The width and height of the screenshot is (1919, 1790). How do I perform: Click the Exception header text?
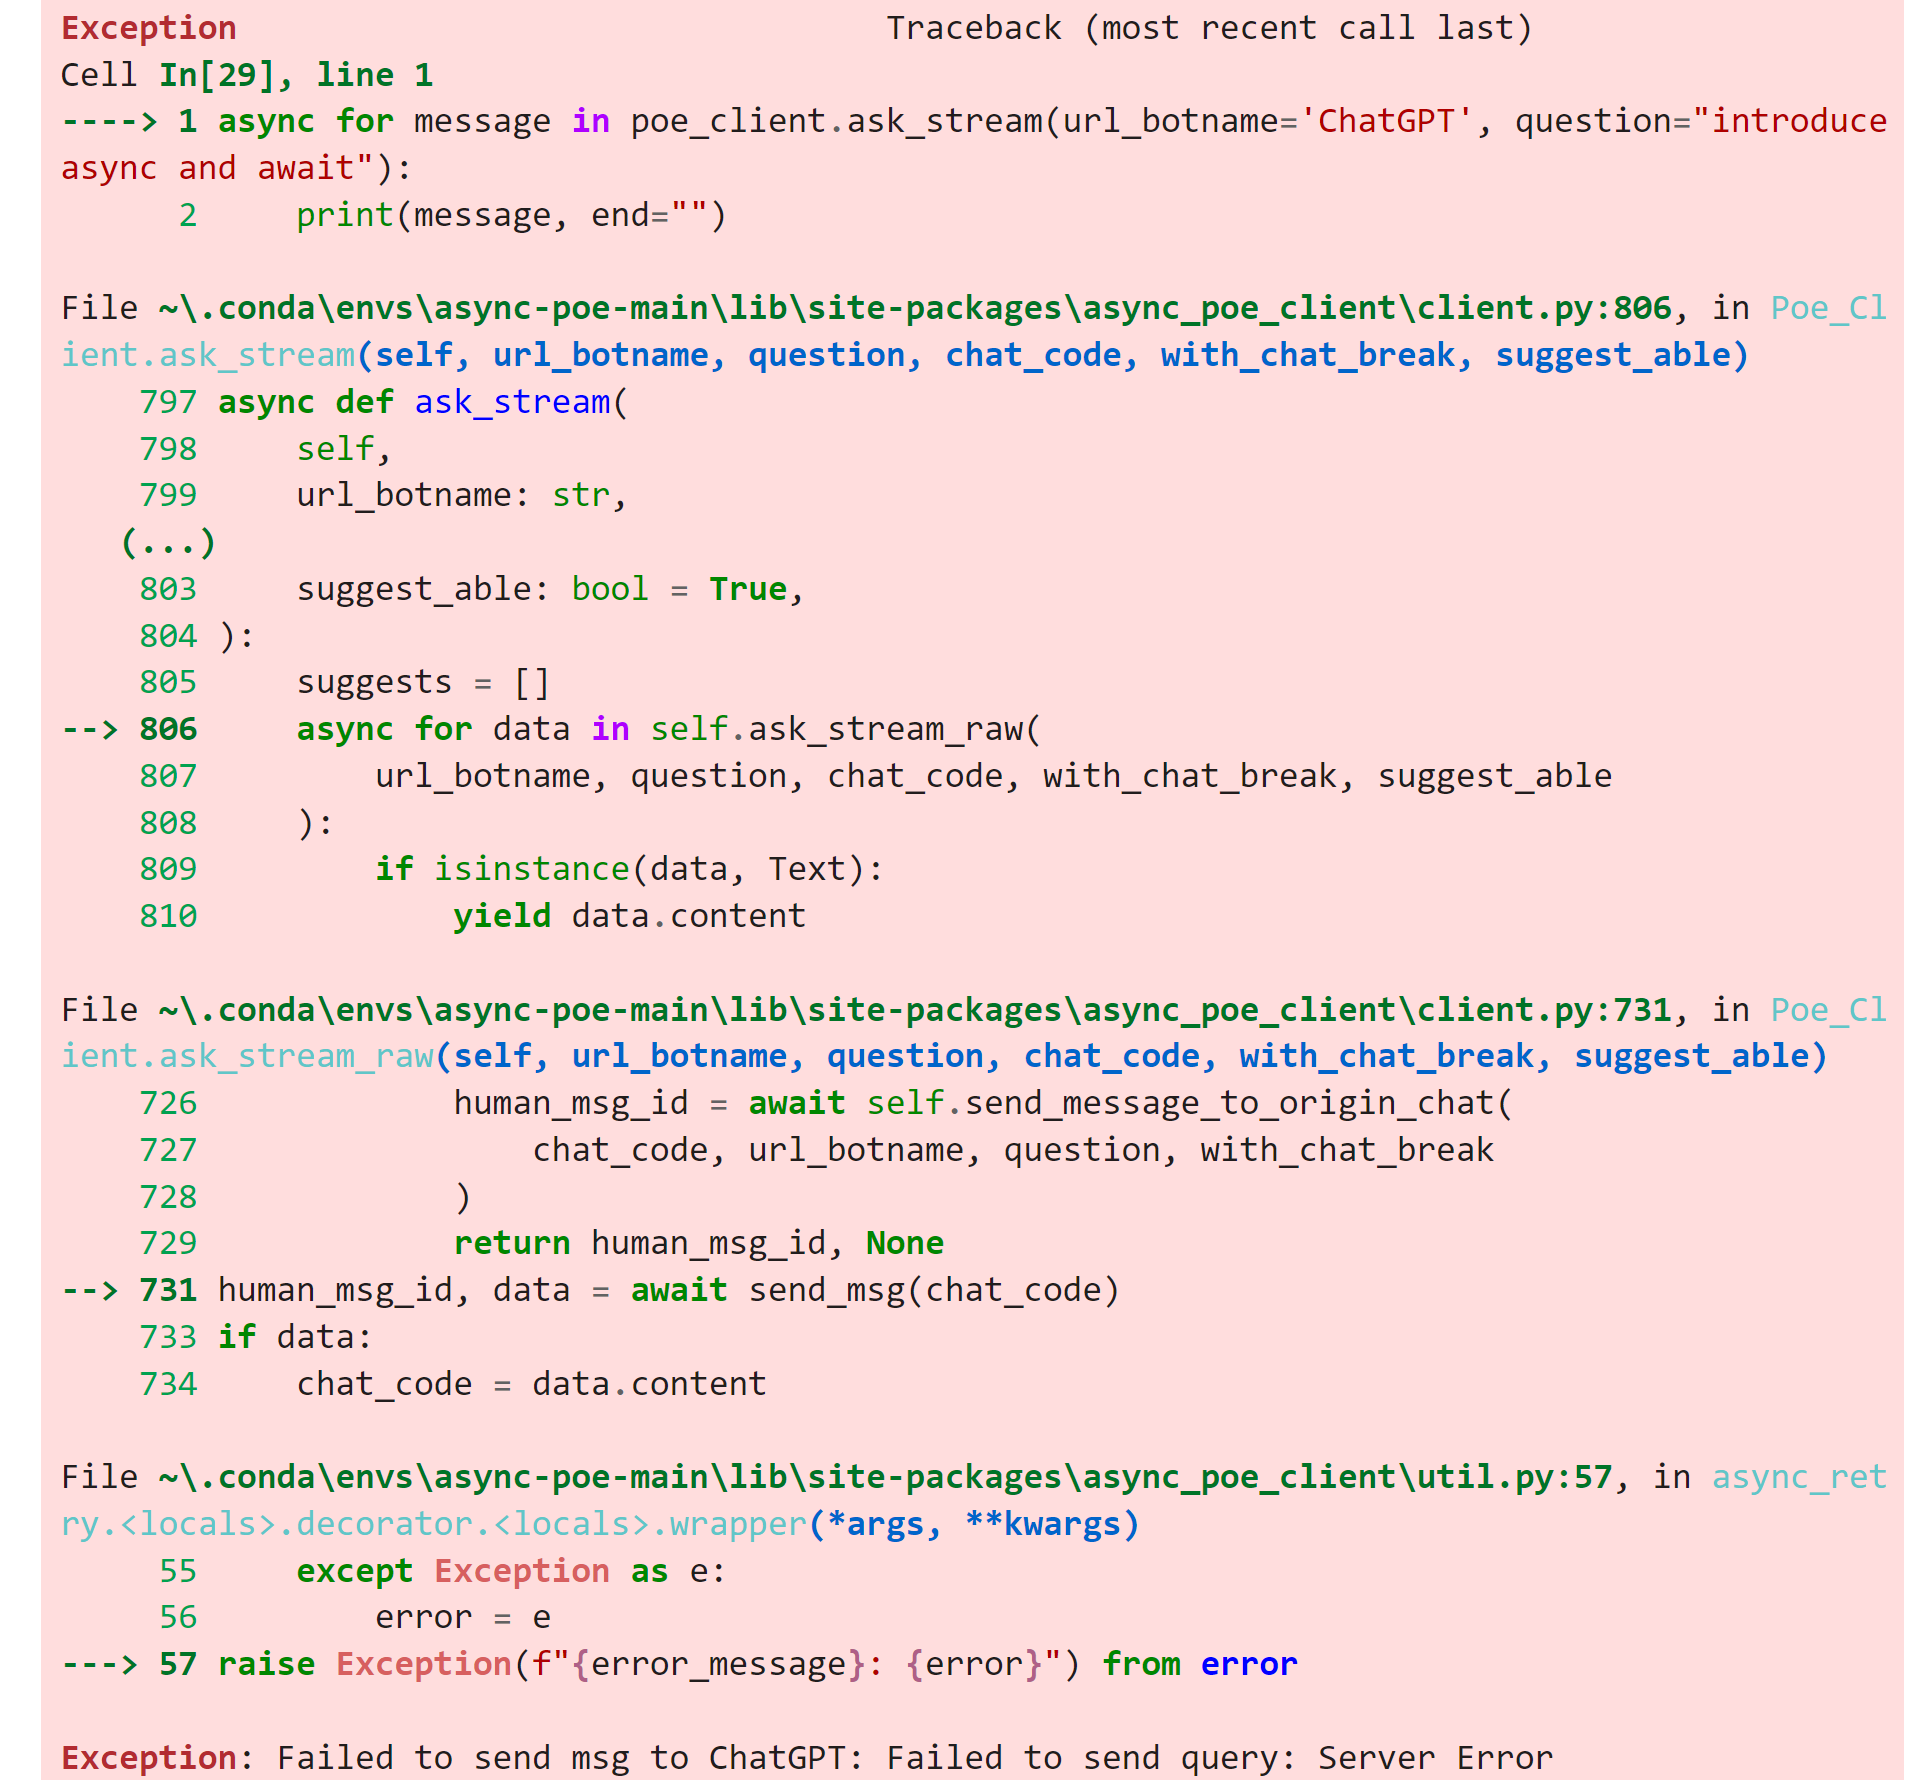point(146,28)
